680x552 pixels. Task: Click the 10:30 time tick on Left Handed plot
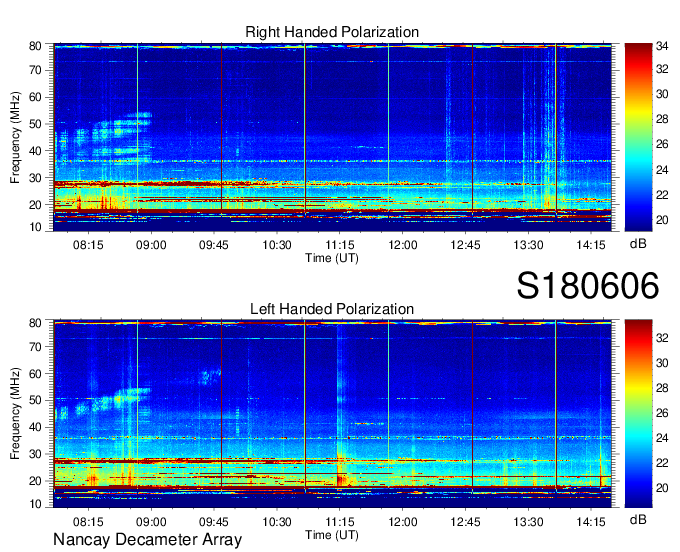coord(277,522)
